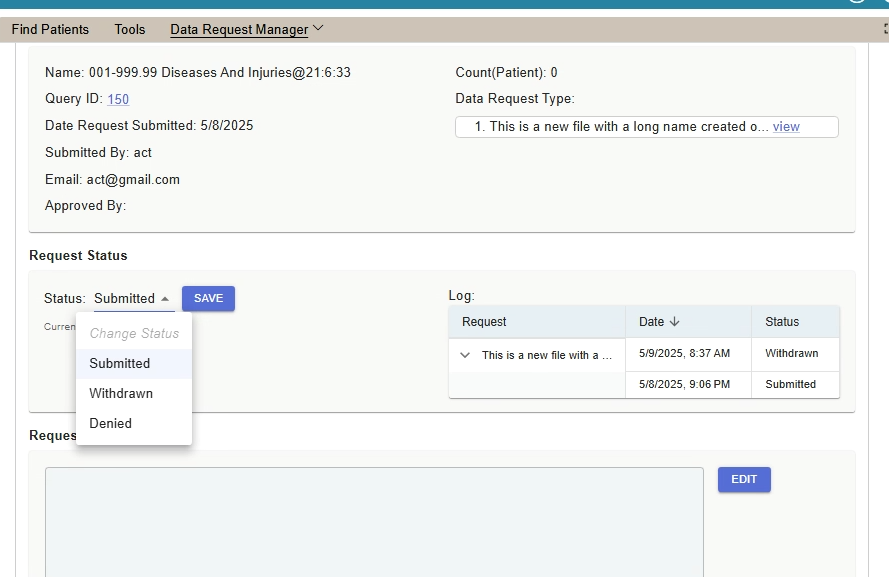
Task: Click the Withdrawn status cell in the log
Action: (x=791, y=354)
